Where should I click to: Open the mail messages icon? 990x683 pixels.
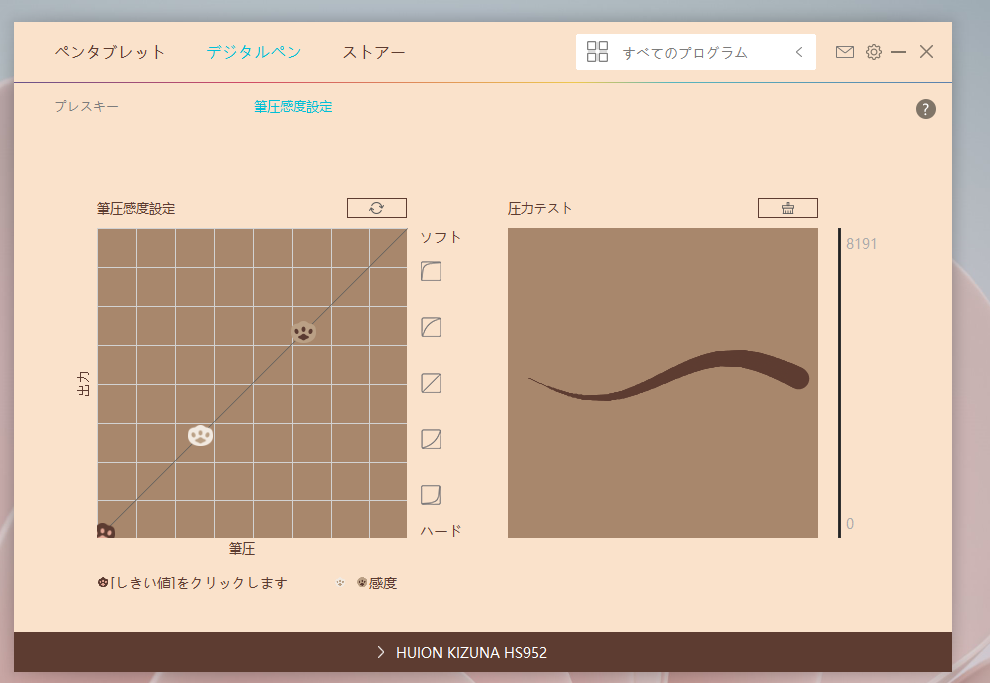coord(845,52)
